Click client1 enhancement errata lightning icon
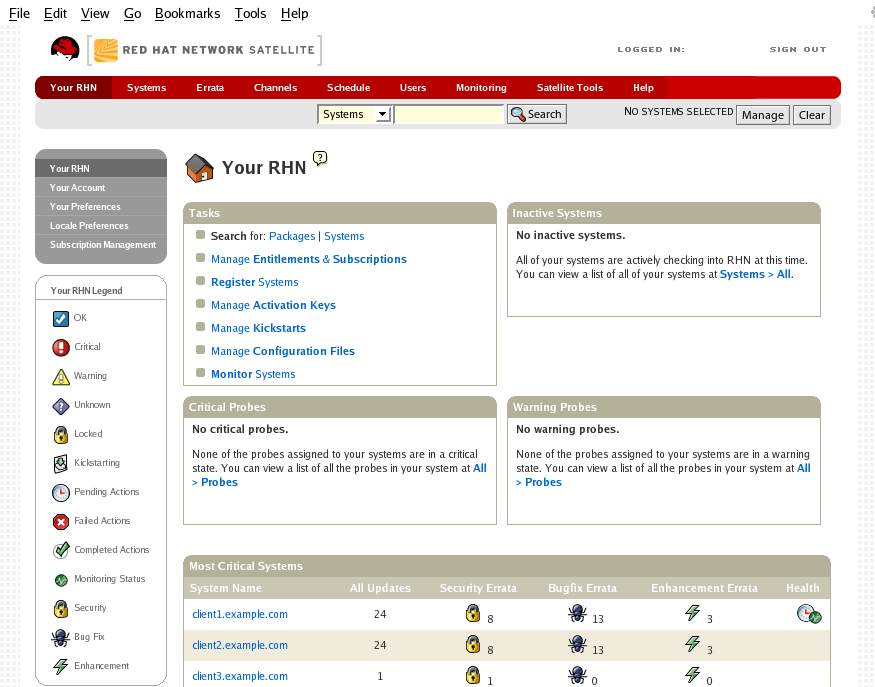875x687 pixels. tap(693, 613)
